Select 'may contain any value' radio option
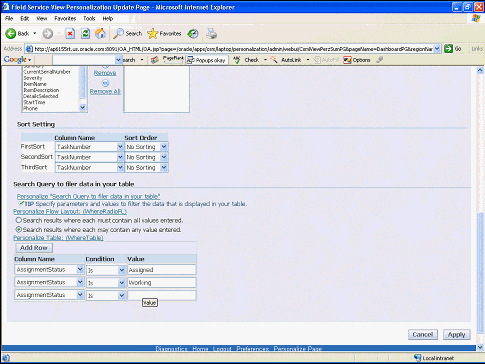This screenshot has height=364, width=485. (x=19, y=230)
